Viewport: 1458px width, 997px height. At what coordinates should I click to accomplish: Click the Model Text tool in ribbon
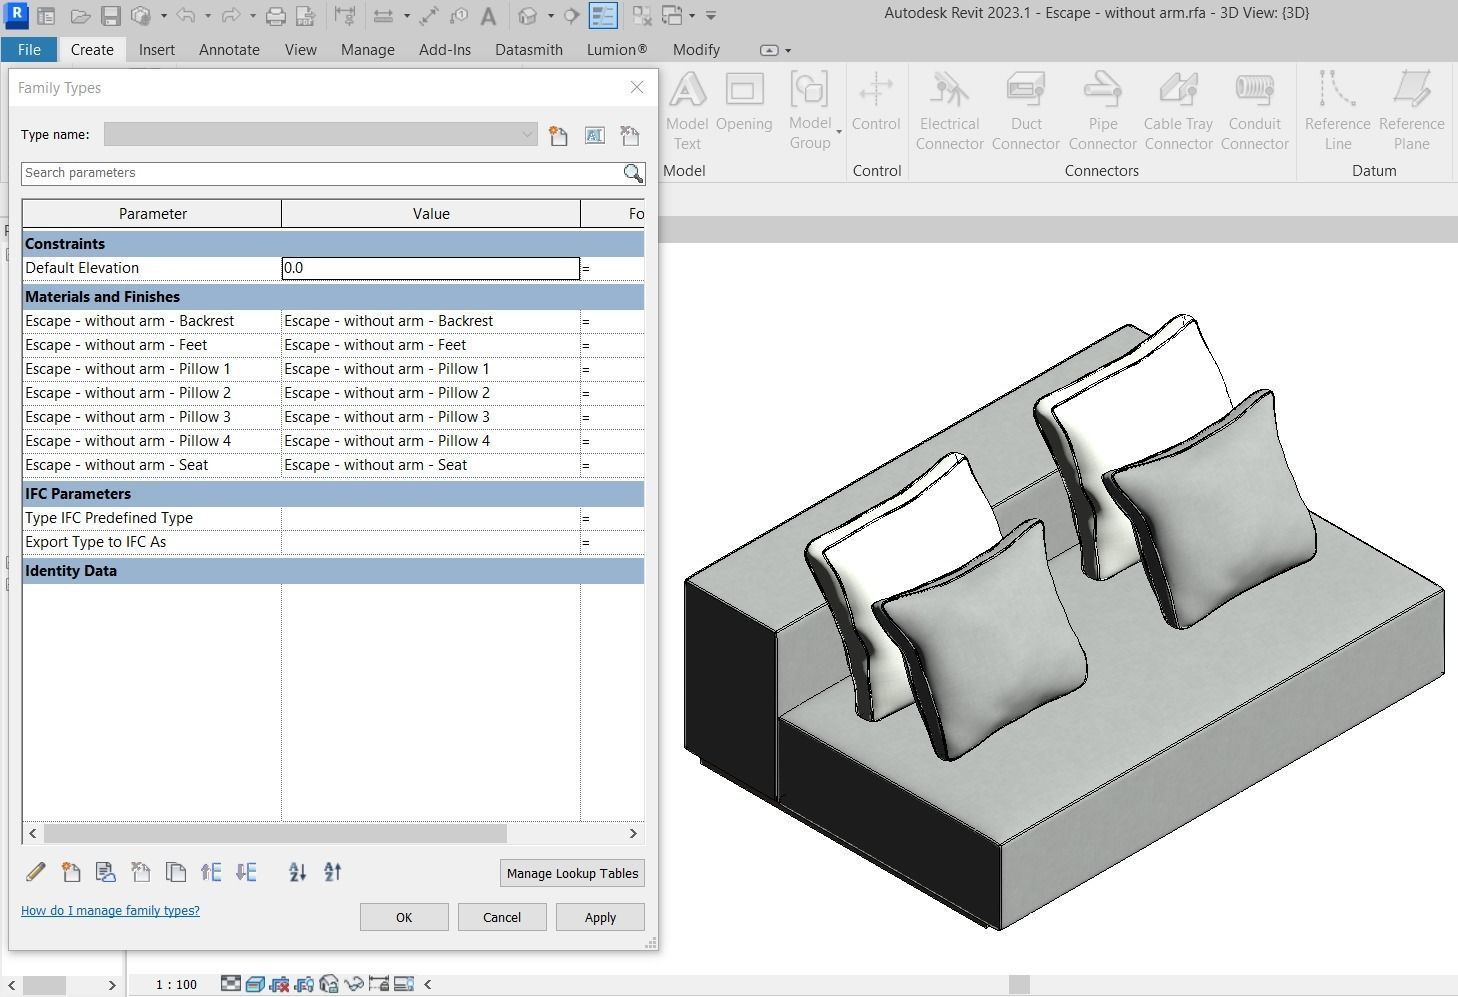tap(687, 110)
